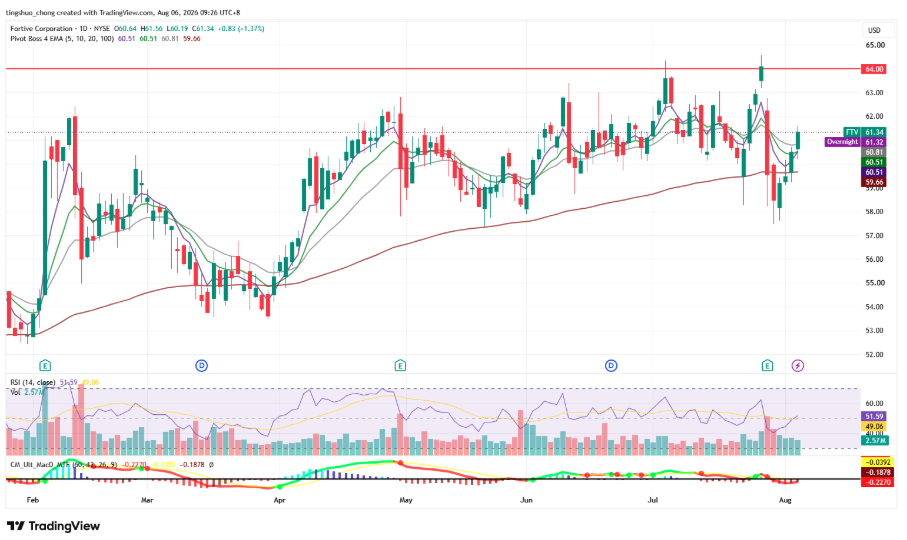Click the teal 2.57M volume axis label
Image resolution: width=907 pixels, height=540 pixels.
click(874, 441)
